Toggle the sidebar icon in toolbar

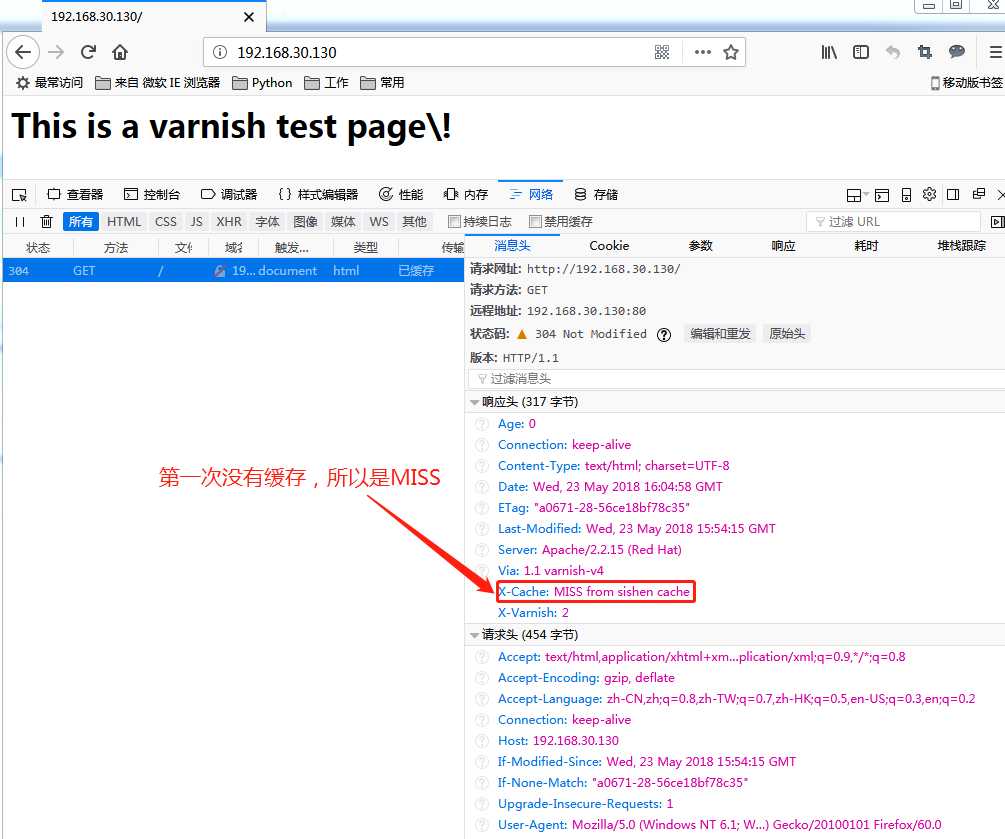(861, 52)
